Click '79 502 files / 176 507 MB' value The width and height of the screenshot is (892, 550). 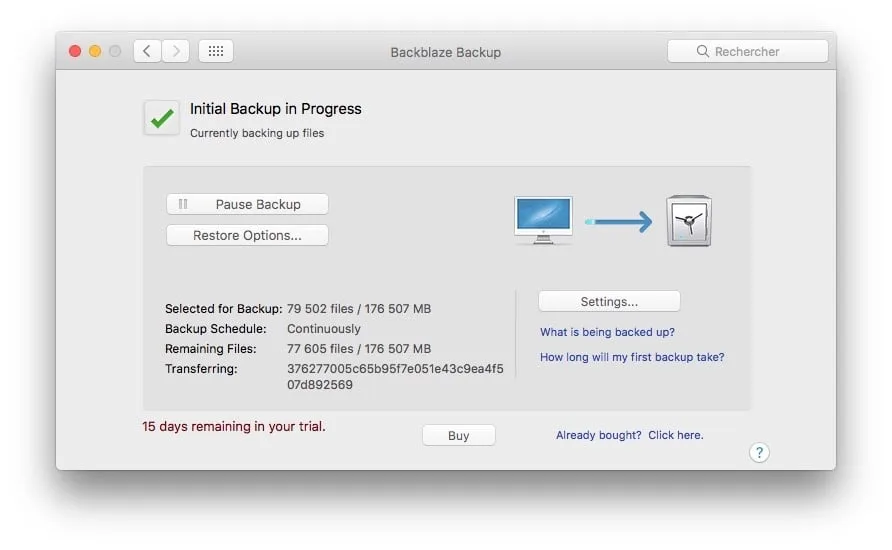coord(359,309)
